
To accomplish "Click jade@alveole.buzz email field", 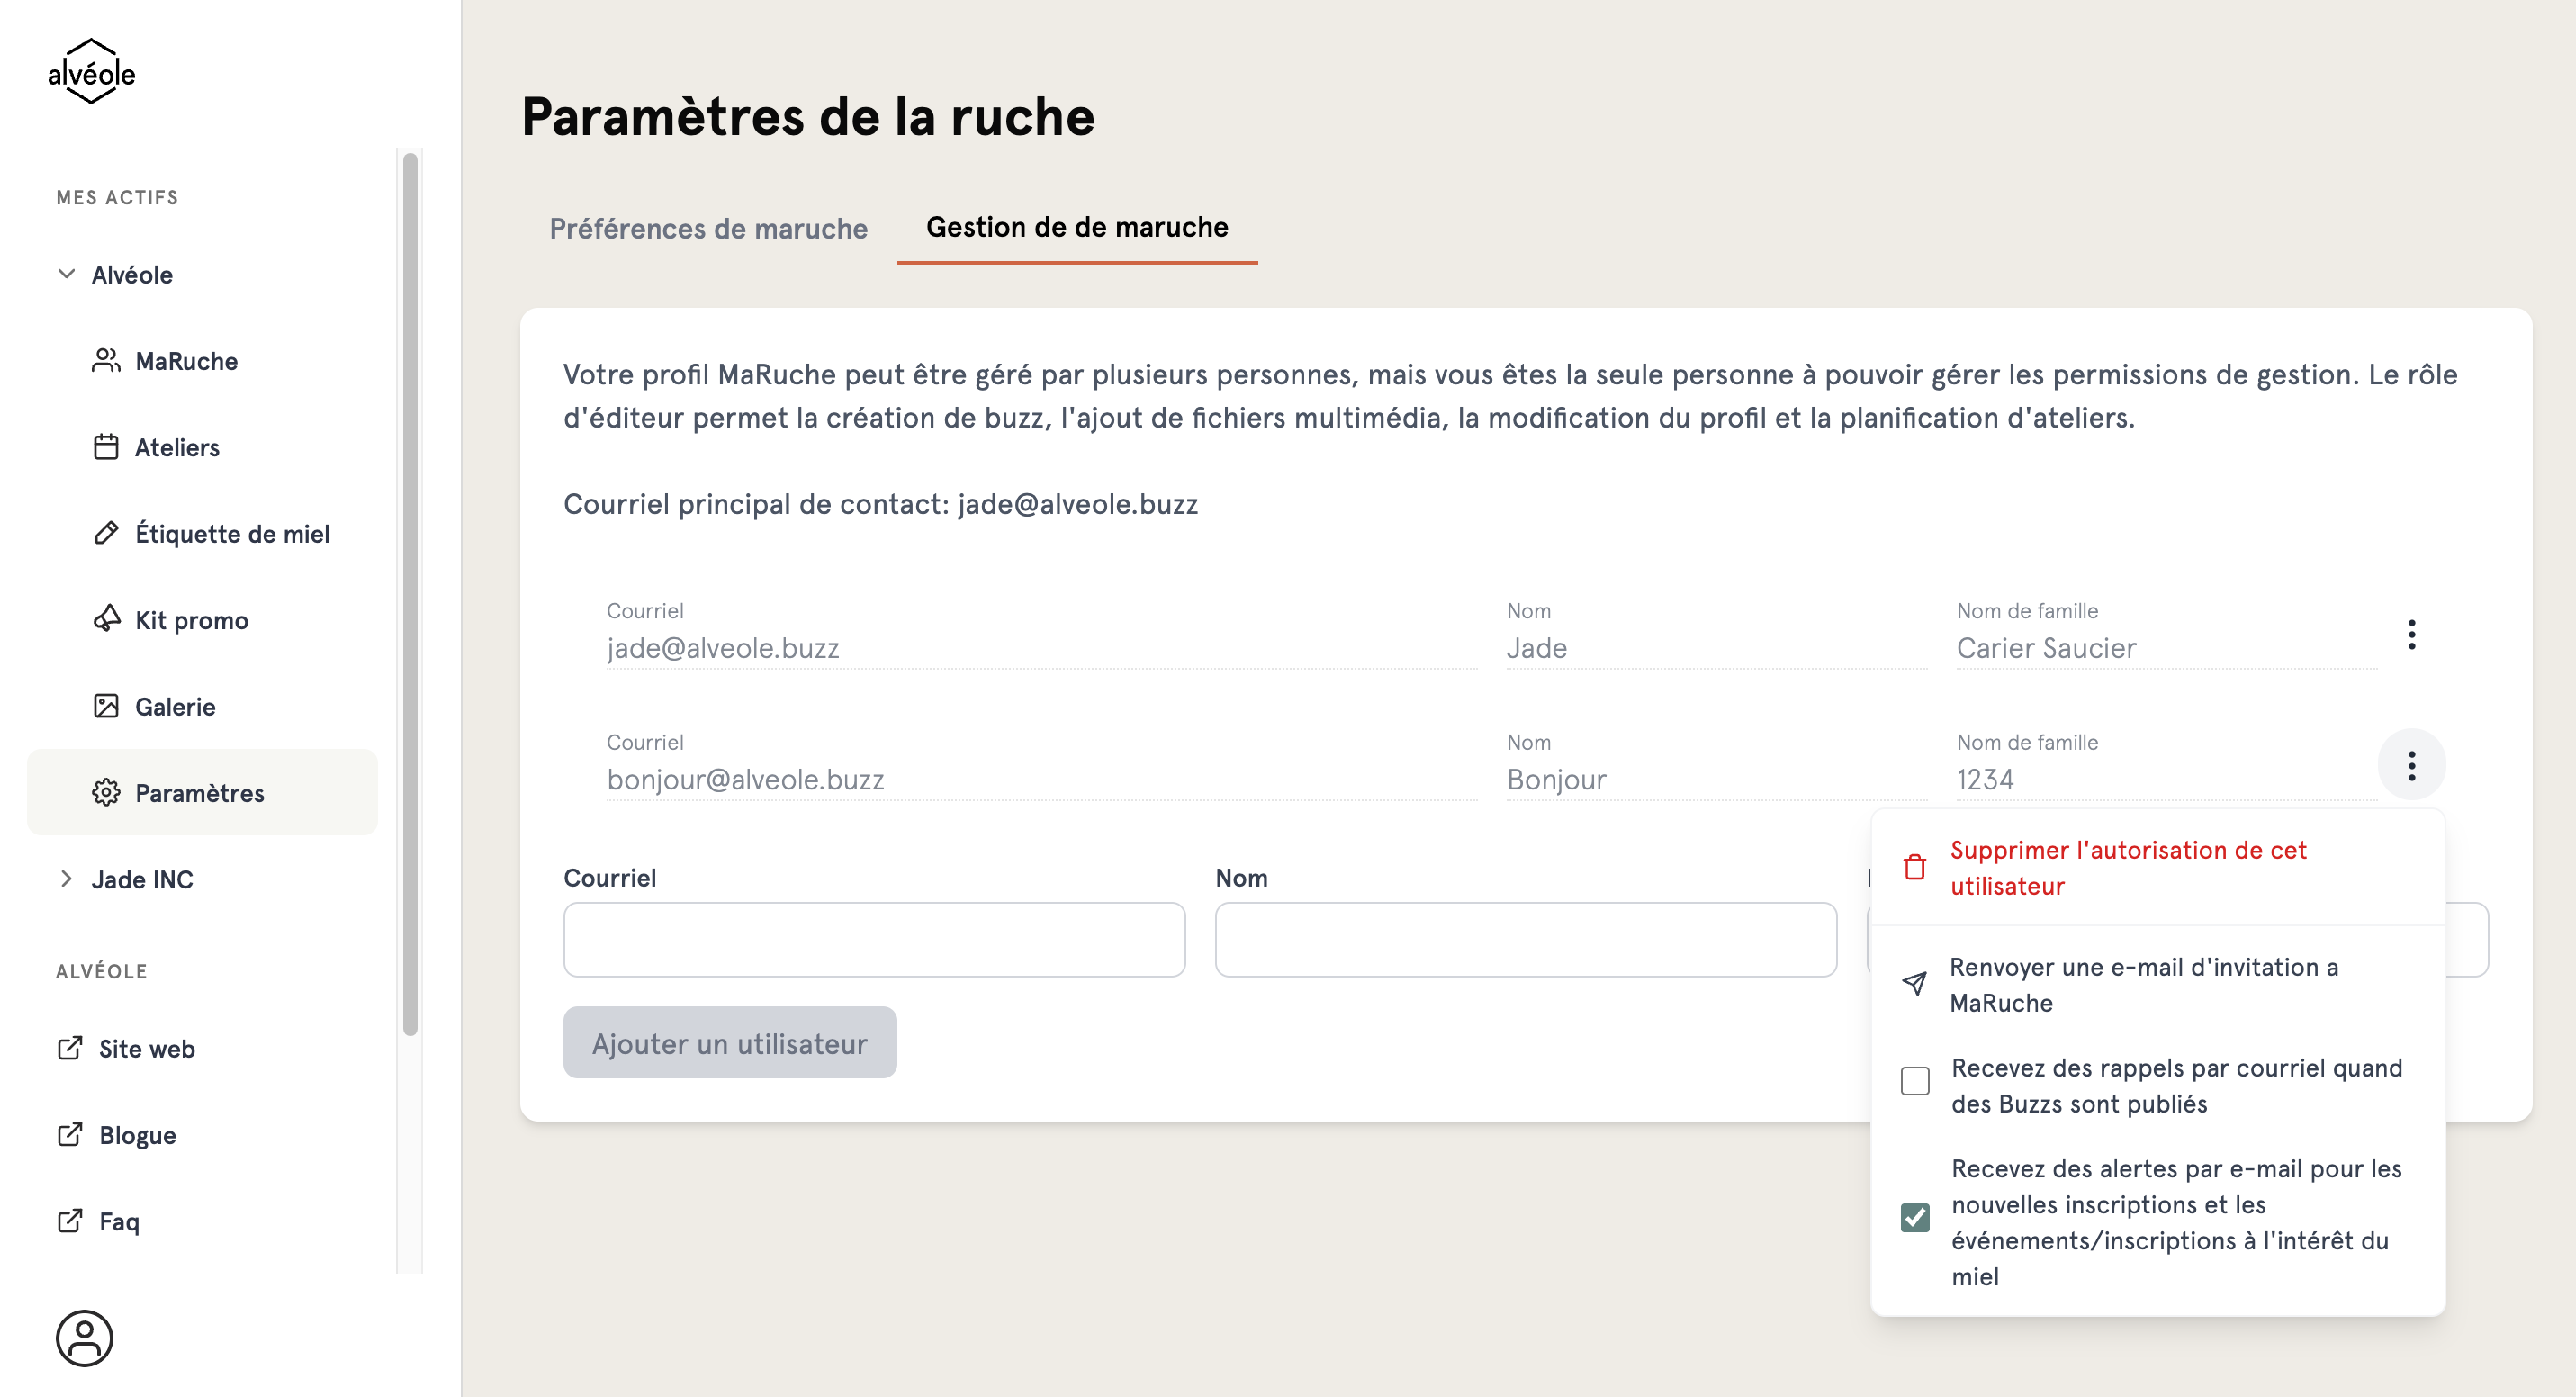I will [x=1041, y=648].
